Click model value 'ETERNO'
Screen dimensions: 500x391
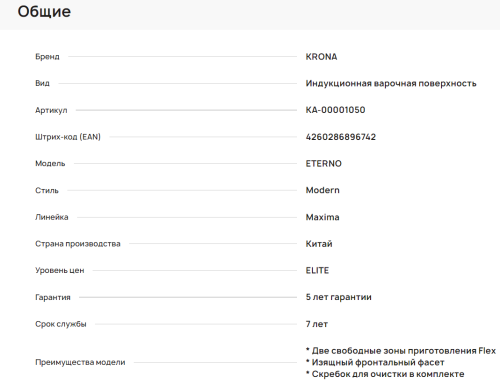(x=324, y=164)
